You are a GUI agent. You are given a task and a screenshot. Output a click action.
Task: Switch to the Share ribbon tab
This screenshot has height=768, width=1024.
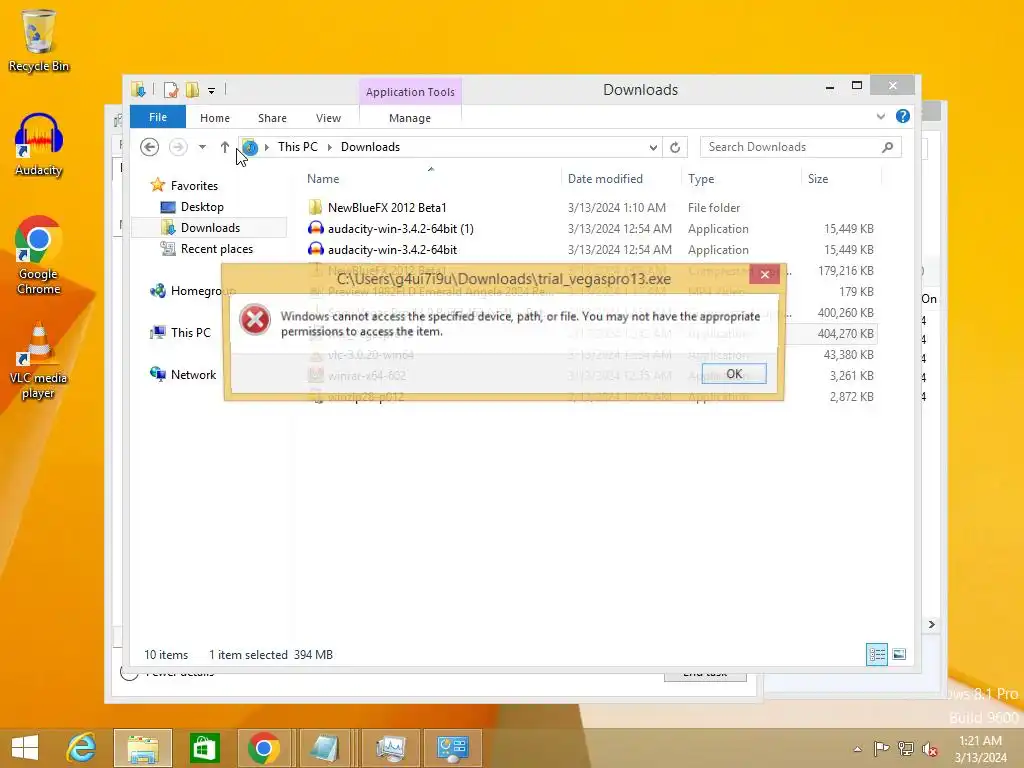pyautogui.click(x=272, y=118)
